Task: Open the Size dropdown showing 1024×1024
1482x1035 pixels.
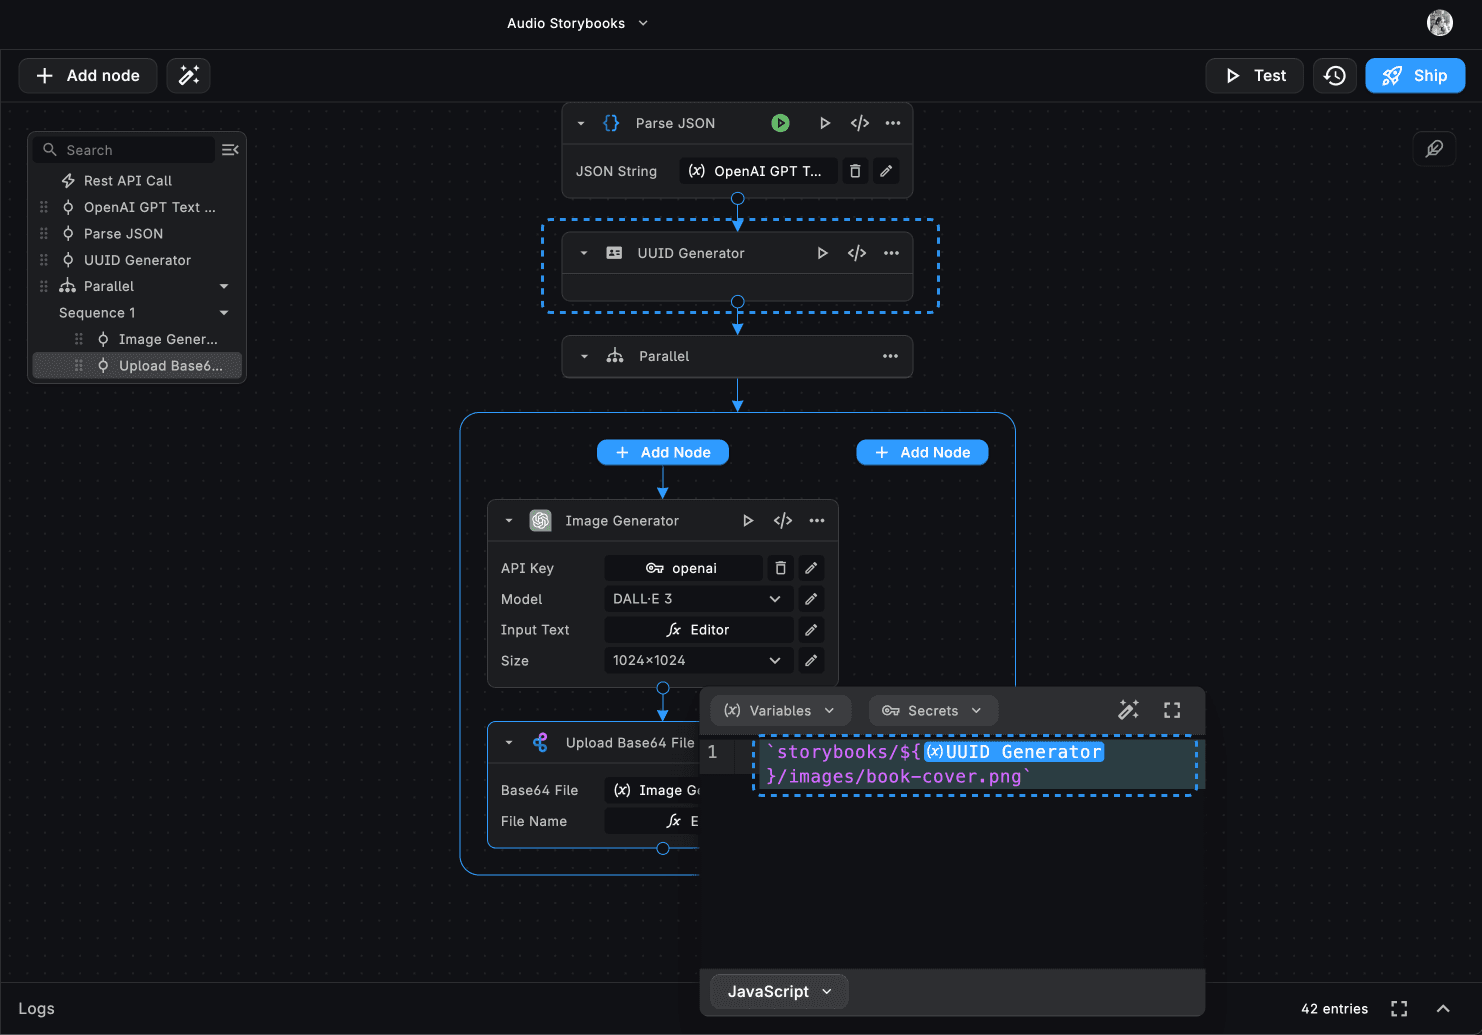Action: [x=697, y=661]
